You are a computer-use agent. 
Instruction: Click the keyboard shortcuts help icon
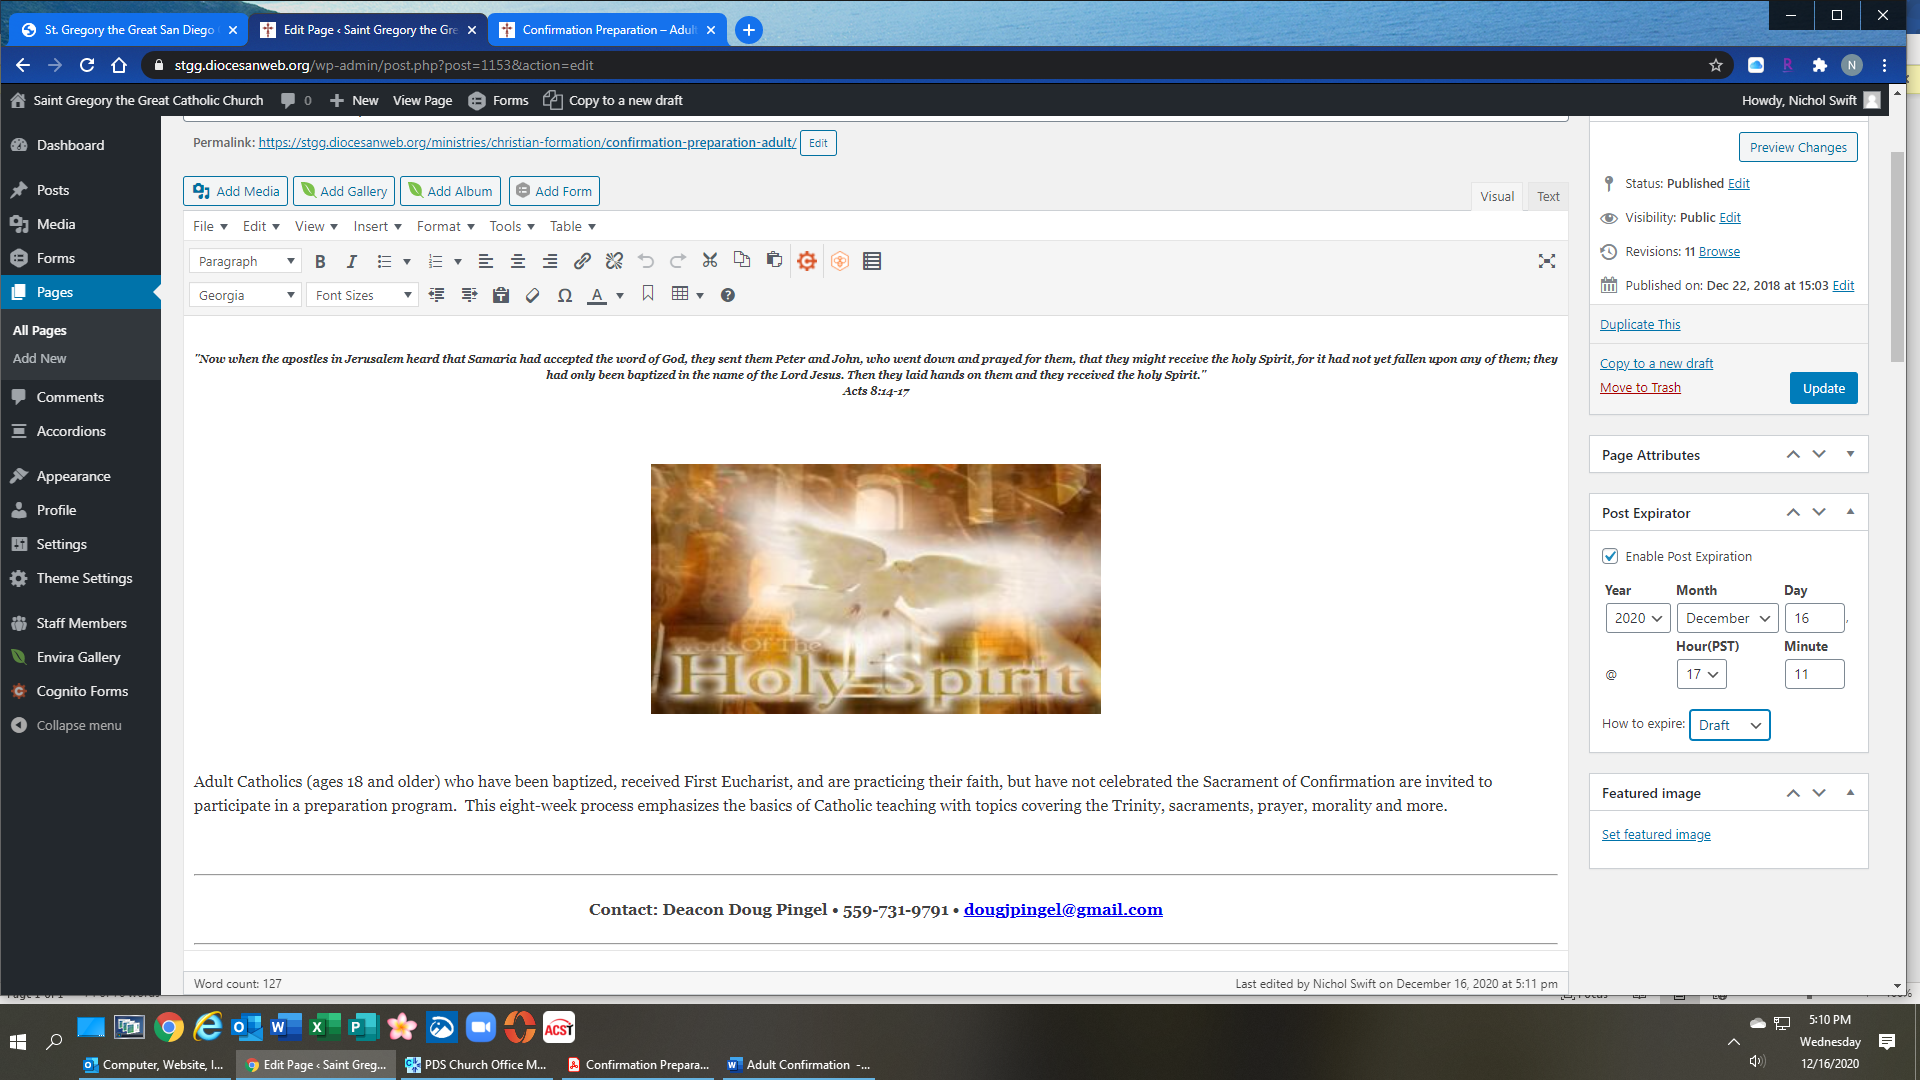pyautogui.click(x=728, y=295)
